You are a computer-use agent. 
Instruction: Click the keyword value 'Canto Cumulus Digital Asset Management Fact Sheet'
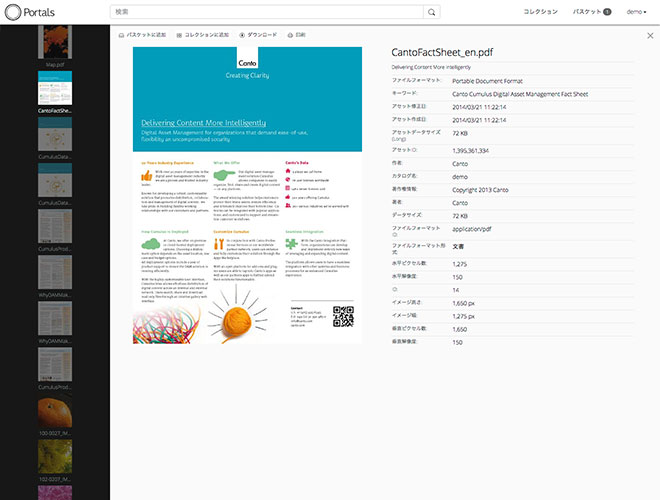(520, 94)
